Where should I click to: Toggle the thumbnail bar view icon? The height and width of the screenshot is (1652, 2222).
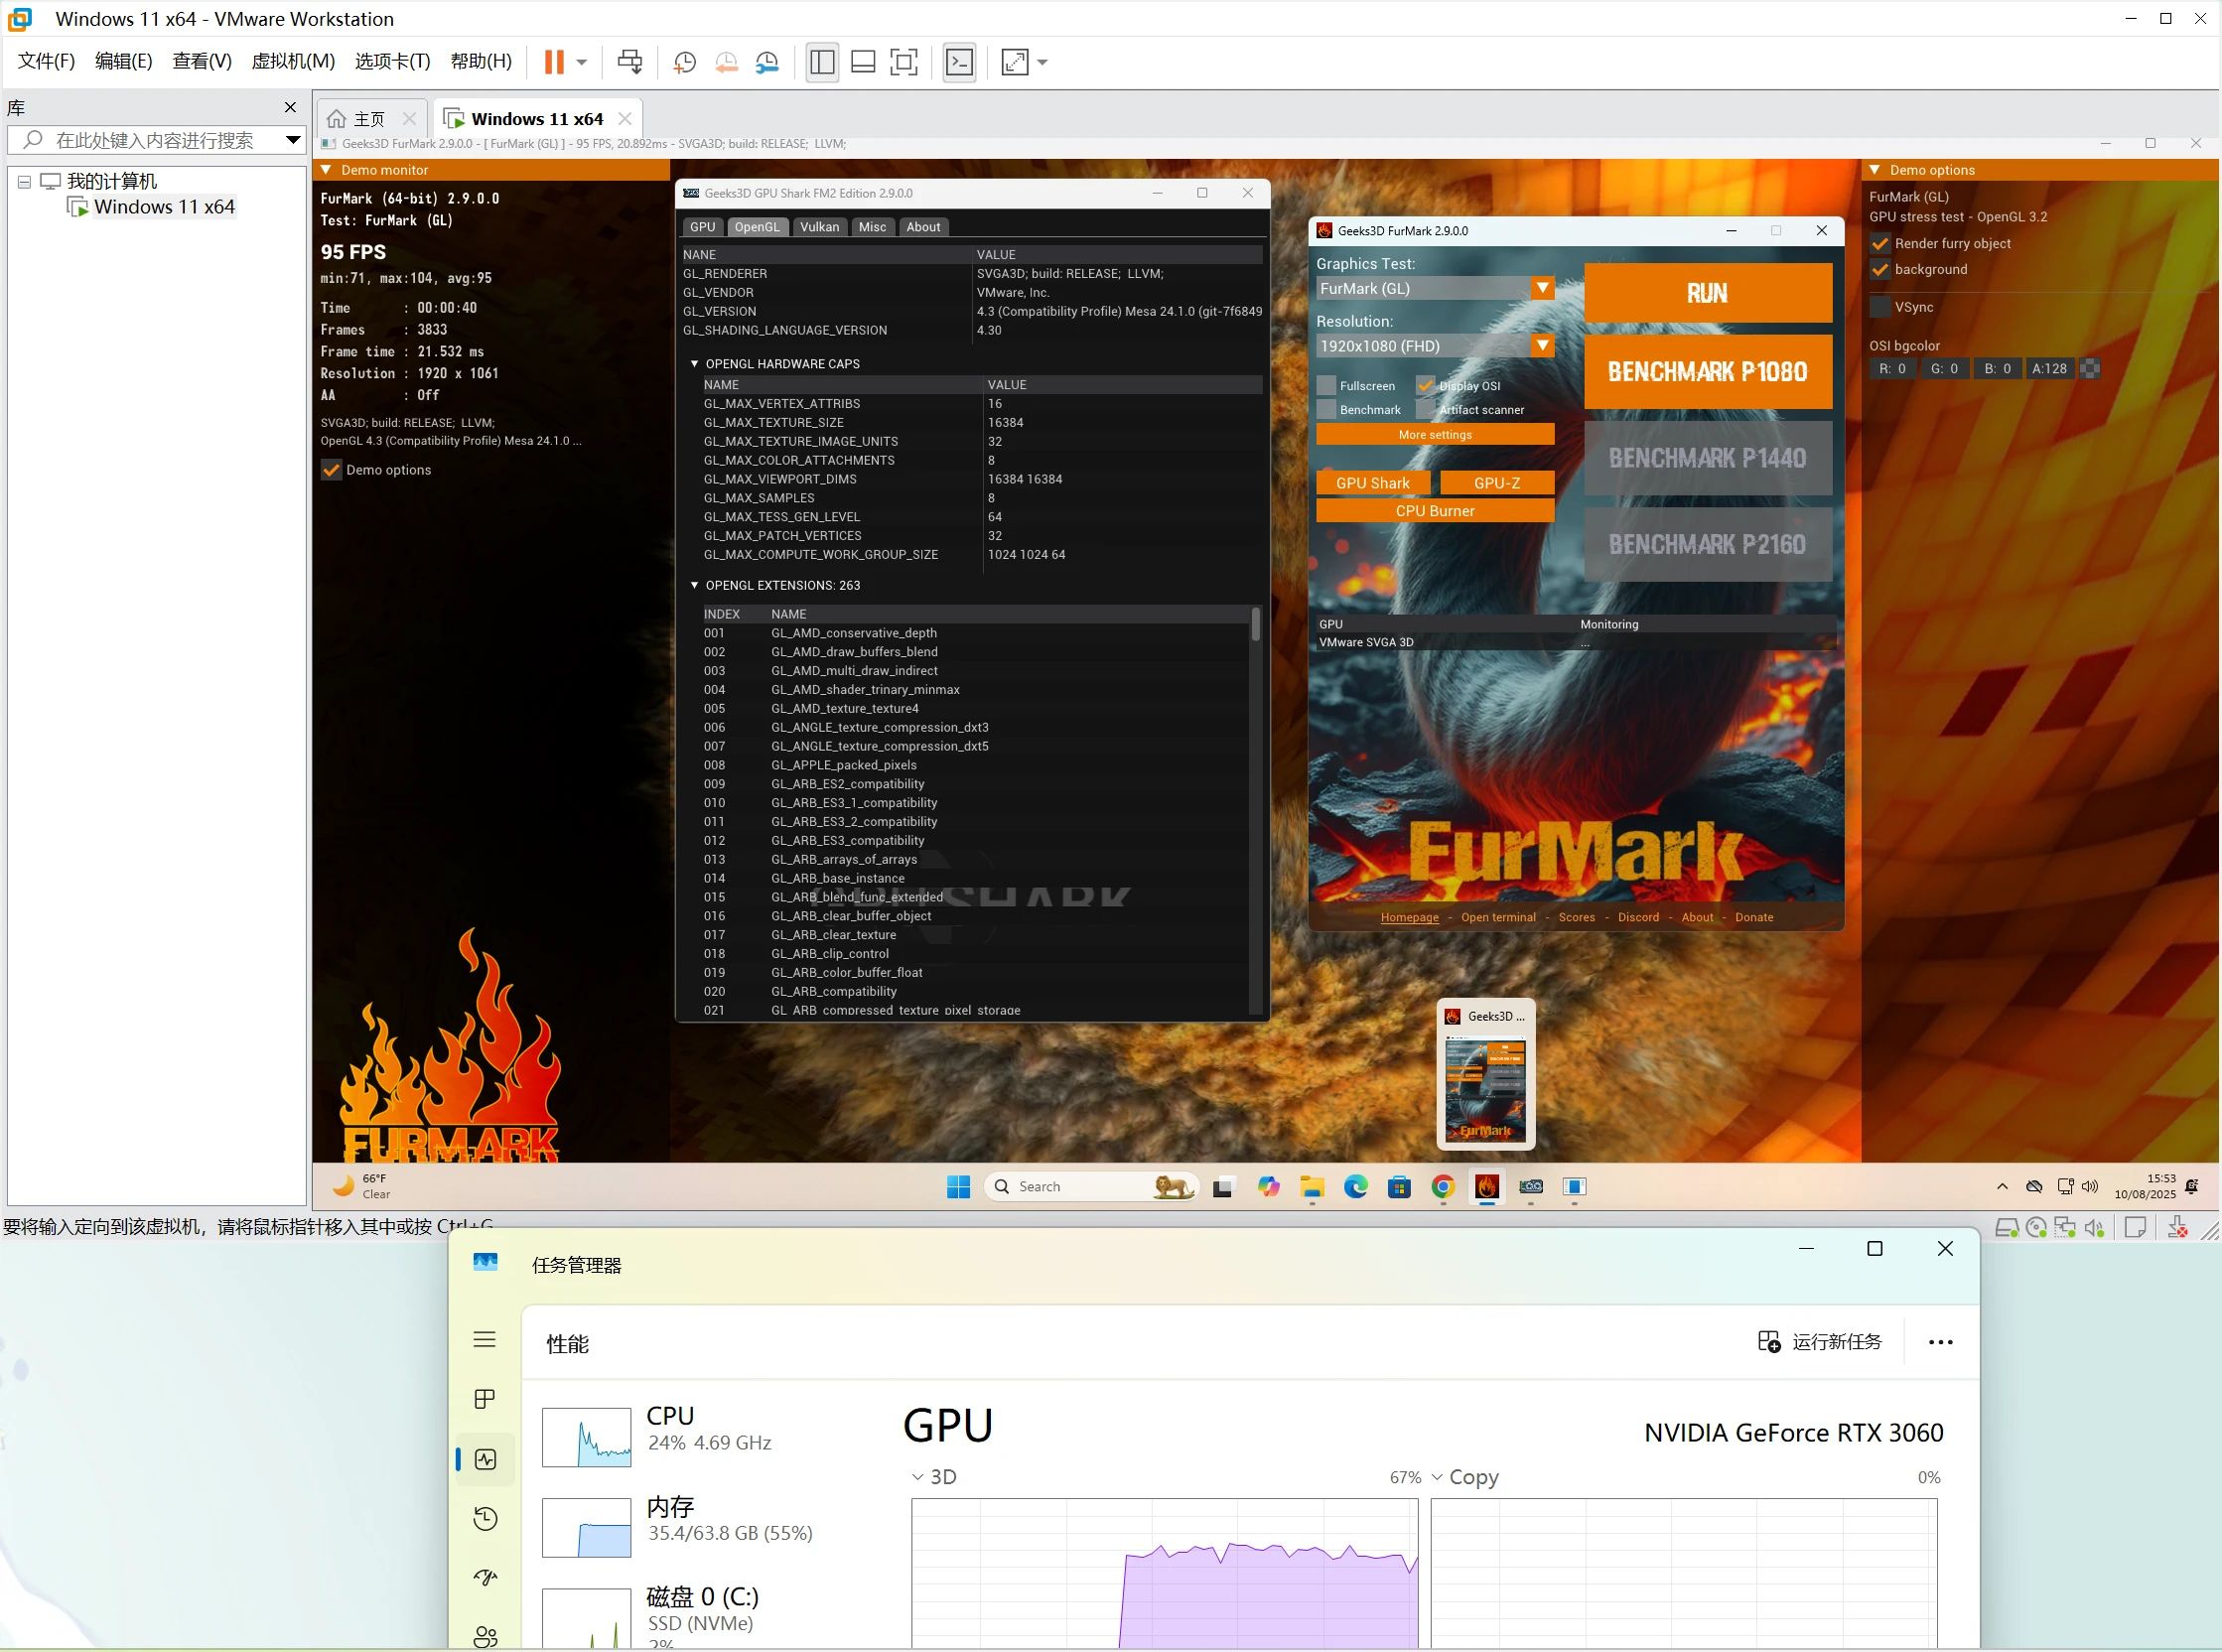coord(863,62)
